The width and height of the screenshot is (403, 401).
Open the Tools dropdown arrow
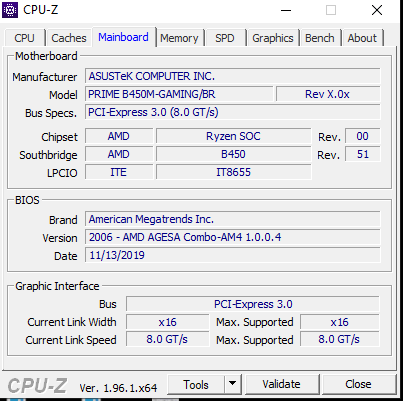[233, 384]
